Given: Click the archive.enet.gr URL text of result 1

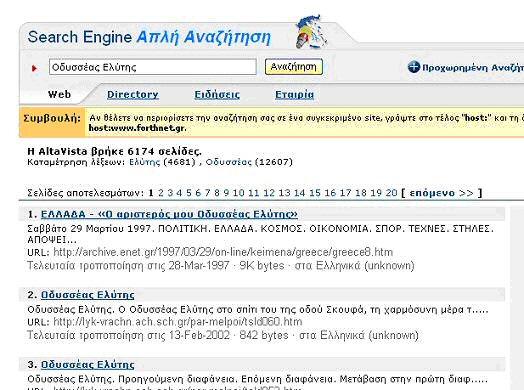Looking at the screenshot, I should click(x=223, y=252).
